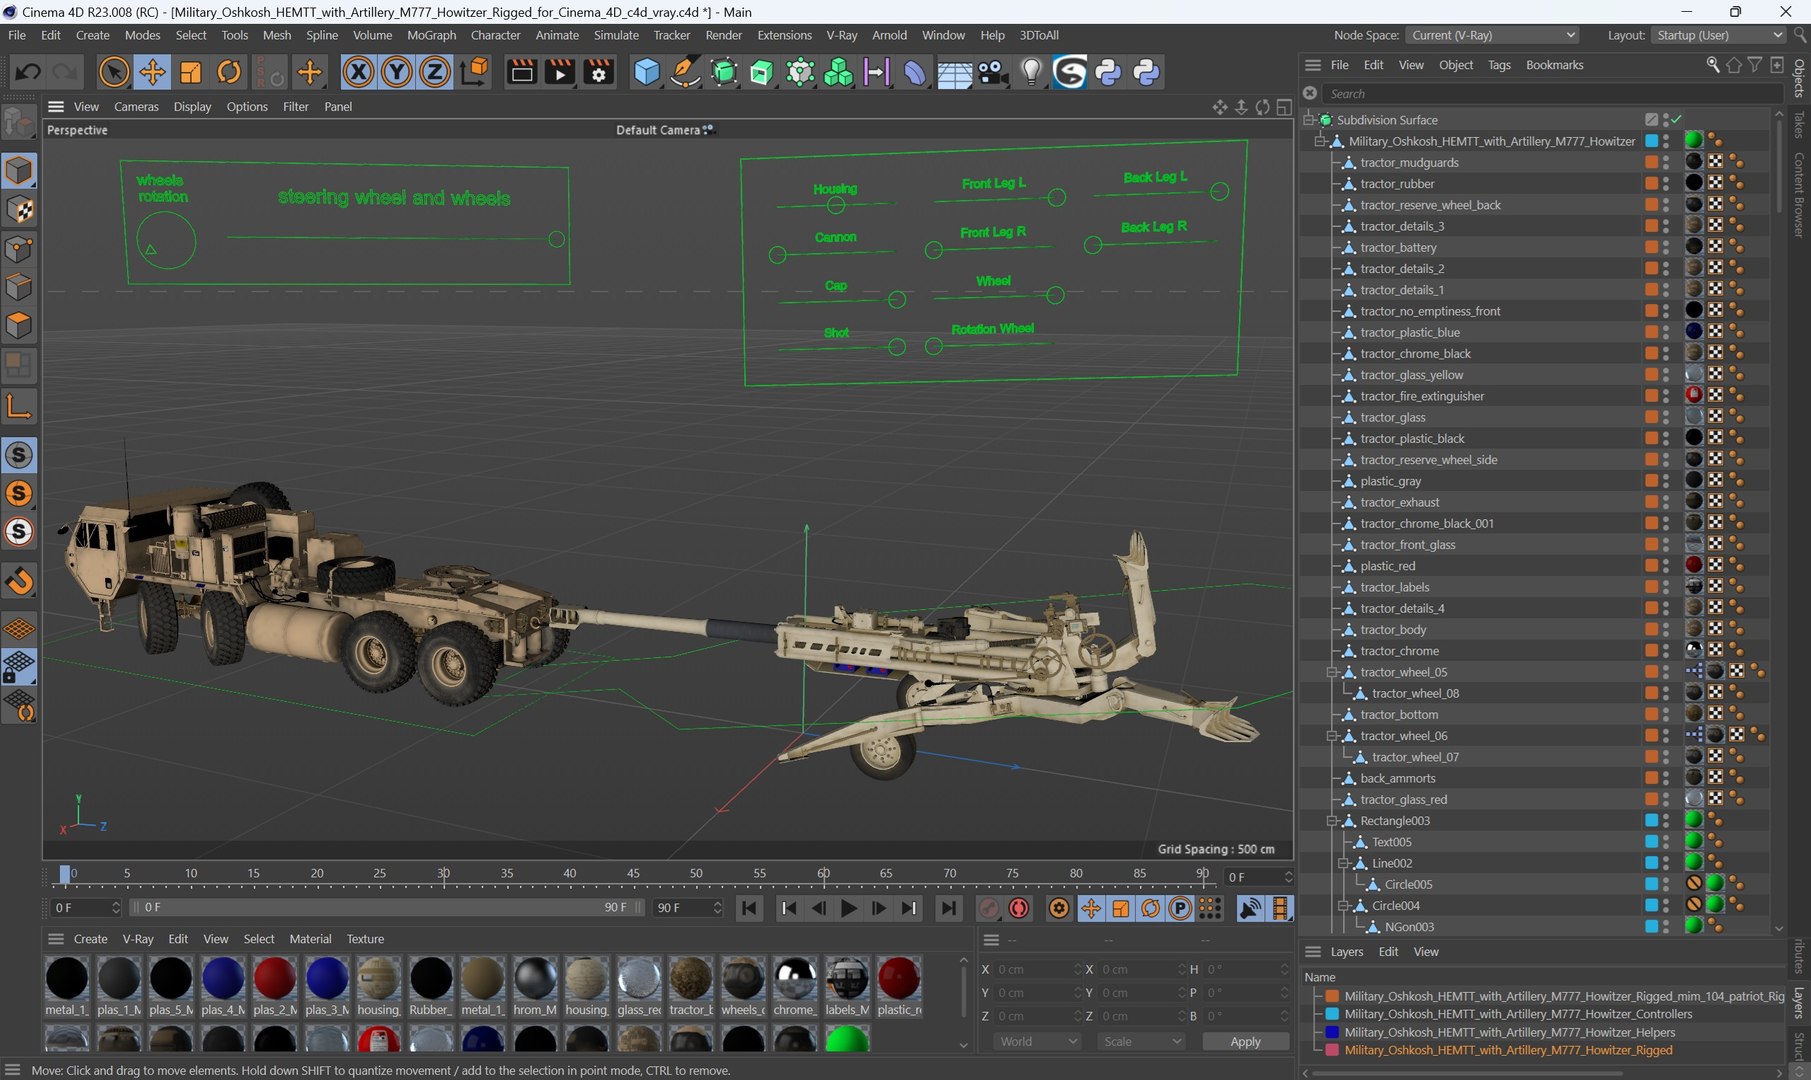Screen dimensions: 1811x1080
Task: Switch to Model mode icon
Action: (19, 171)
